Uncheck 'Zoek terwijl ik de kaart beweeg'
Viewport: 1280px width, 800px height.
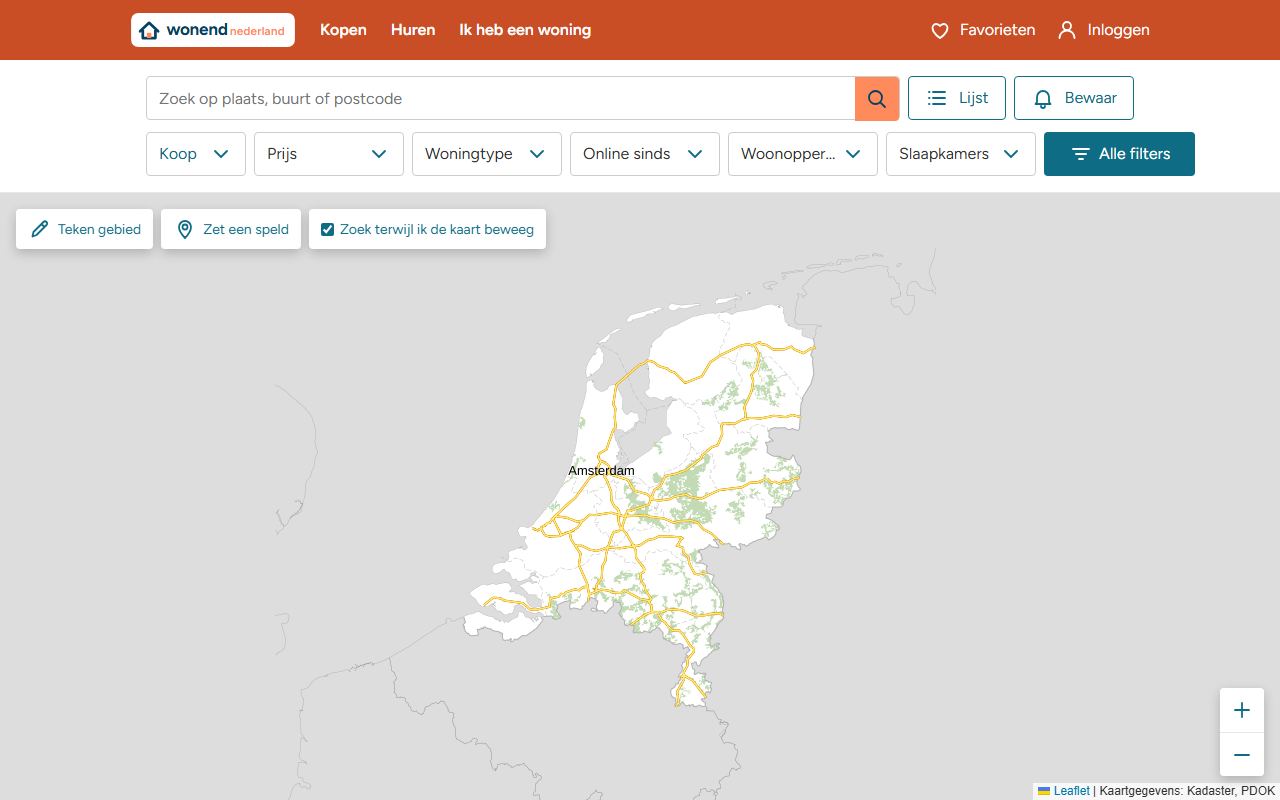coord(327,229)
